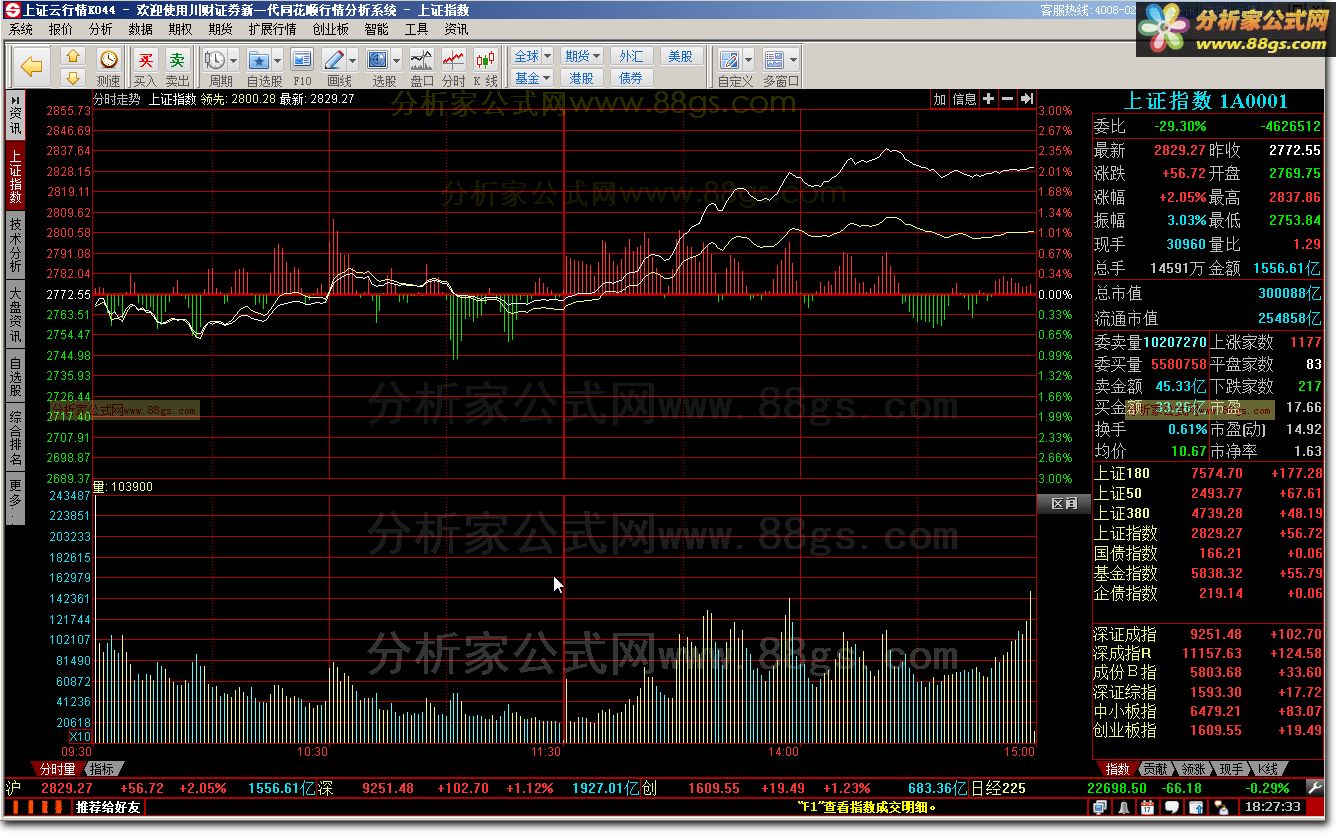
Task: Click the 港股 Hong Kong stocks button
Action: 582,77
